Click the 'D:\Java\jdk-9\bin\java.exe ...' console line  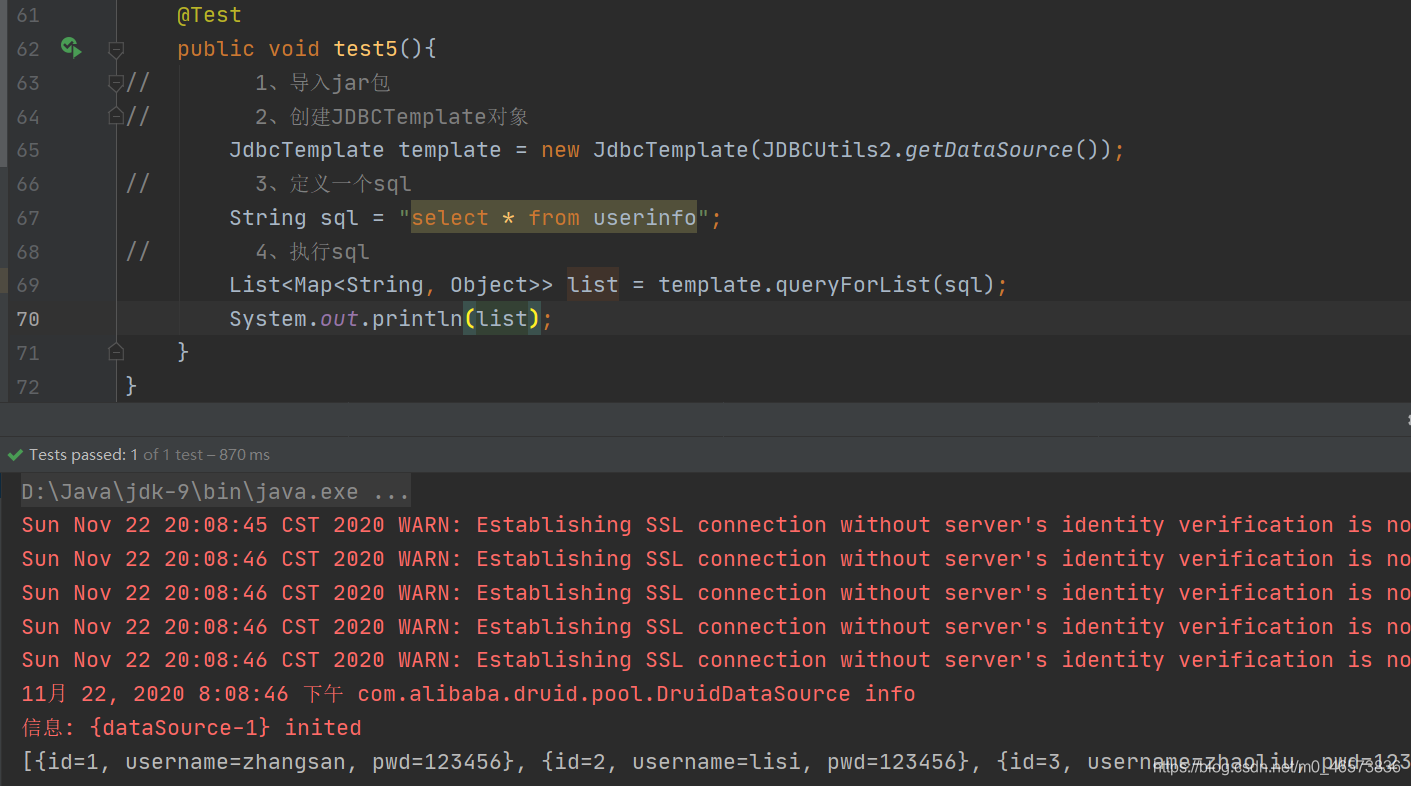click(x=215, y=492)
